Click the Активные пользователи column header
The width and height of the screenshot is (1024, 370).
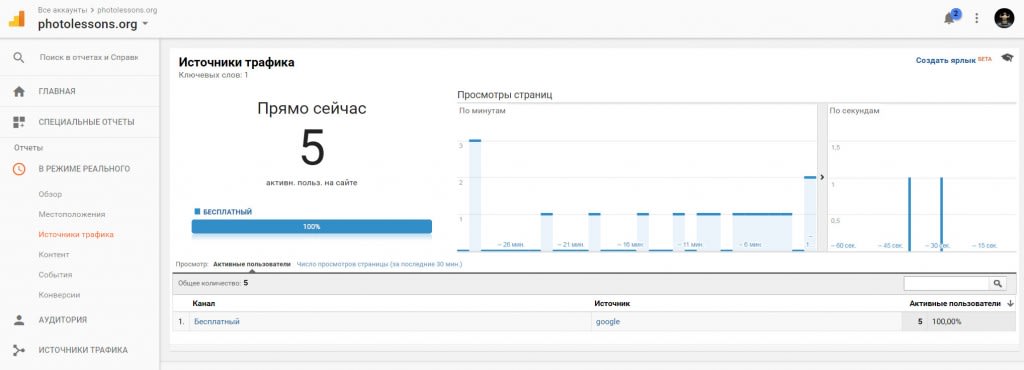(x=954, y=303)
